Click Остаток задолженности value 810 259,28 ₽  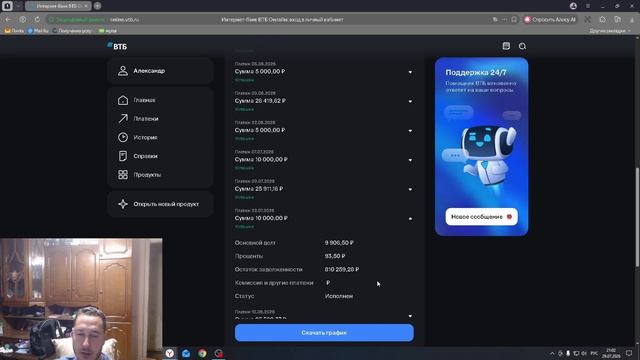point(342,270)
